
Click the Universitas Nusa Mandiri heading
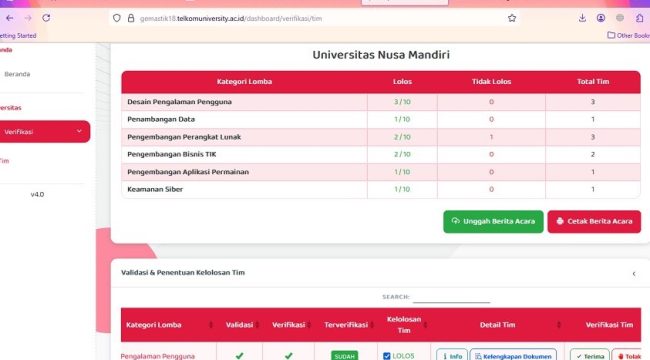point(381,55)
